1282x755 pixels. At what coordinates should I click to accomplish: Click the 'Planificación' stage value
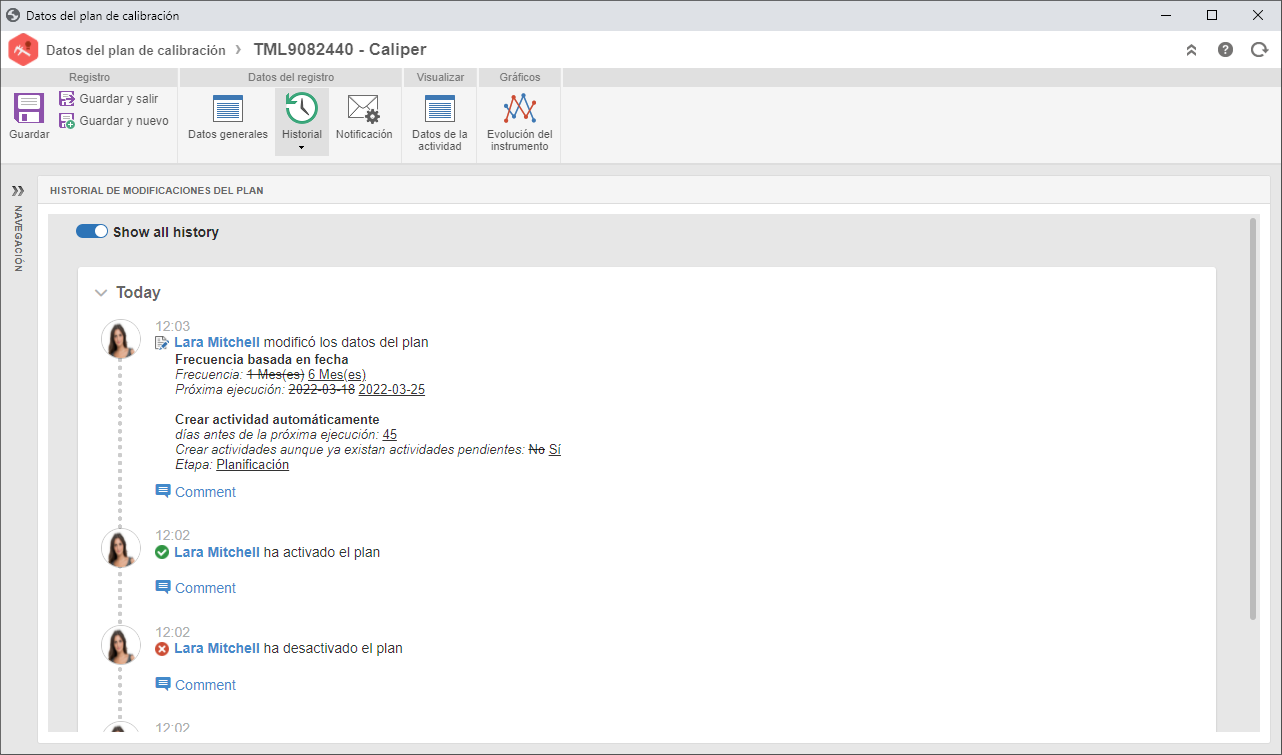click(253, 465)
